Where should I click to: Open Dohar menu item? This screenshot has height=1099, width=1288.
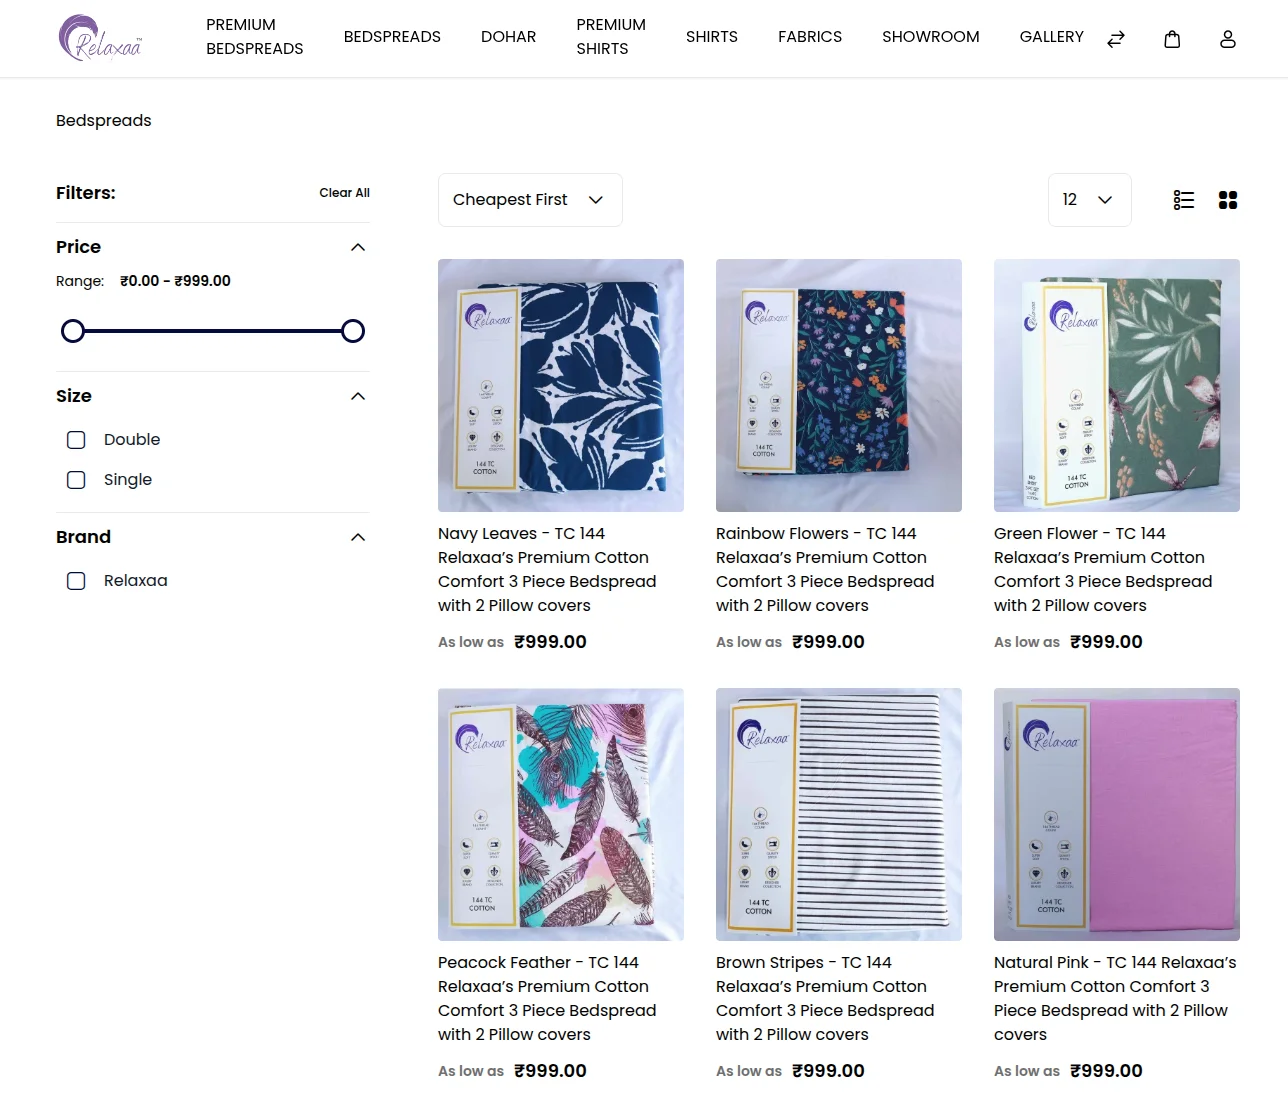[508, 37]
